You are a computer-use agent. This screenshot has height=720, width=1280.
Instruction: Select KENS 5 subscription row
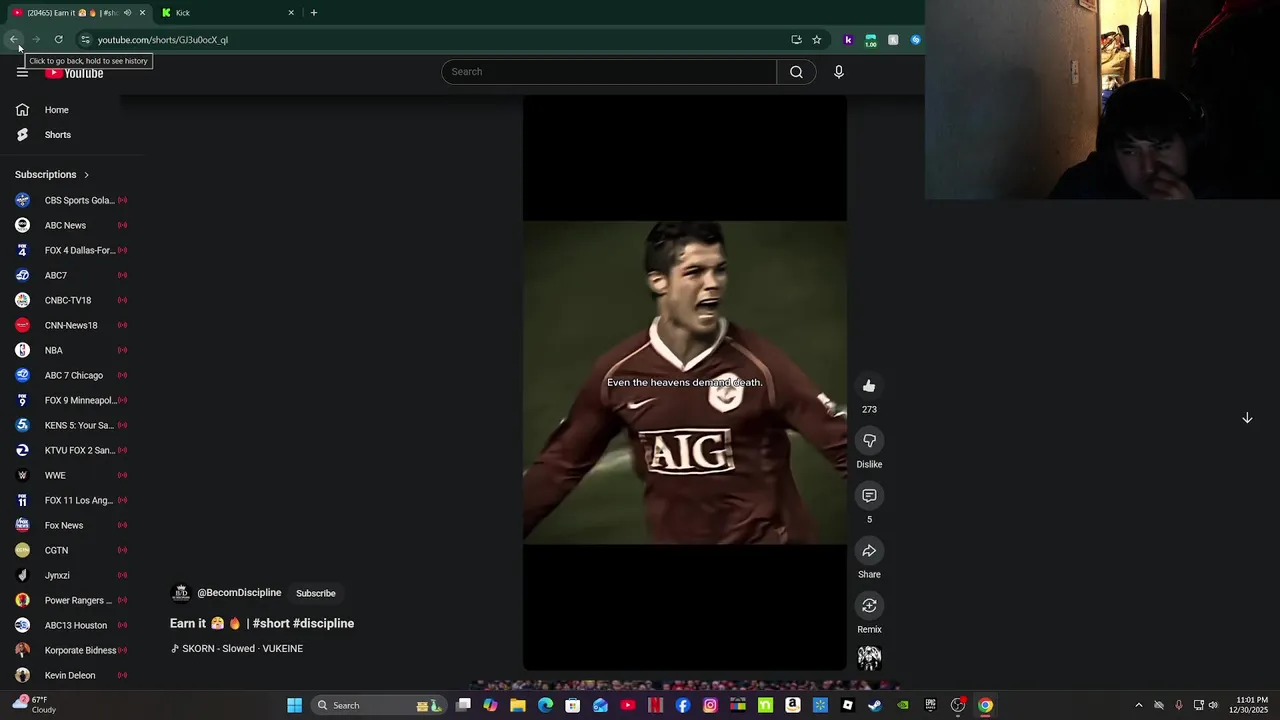pos(71,425)
